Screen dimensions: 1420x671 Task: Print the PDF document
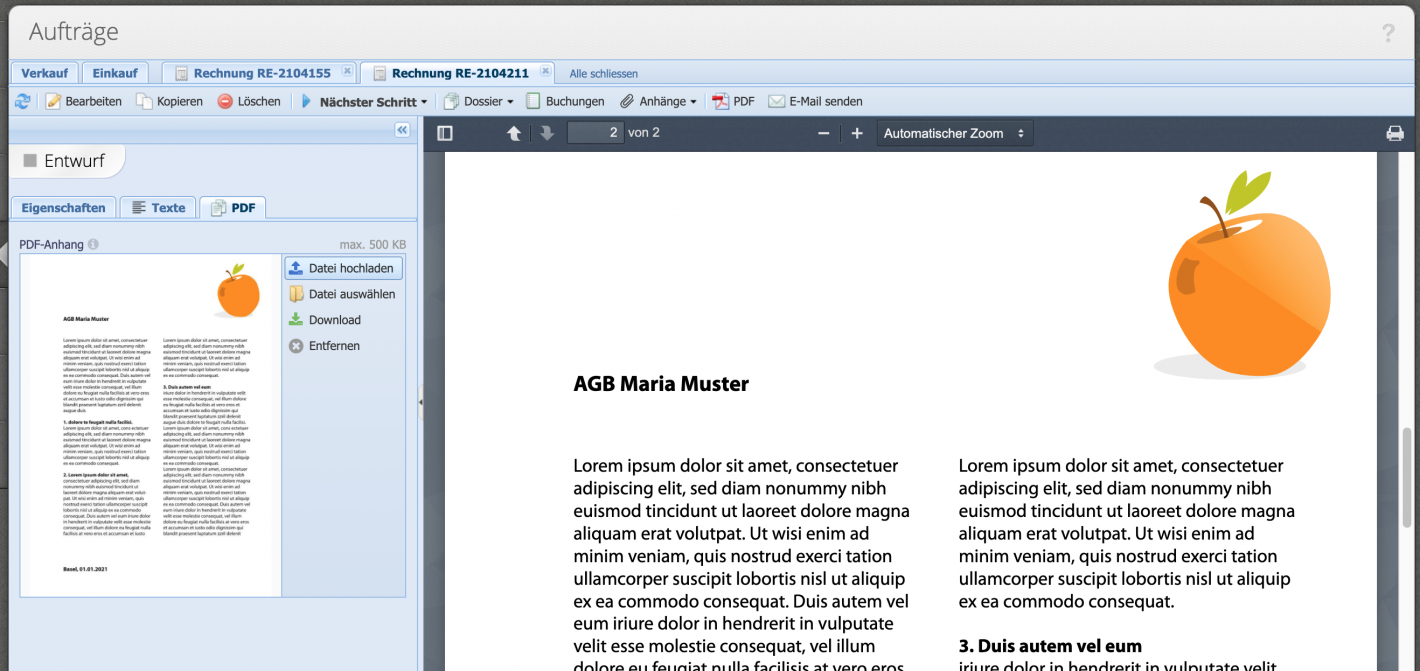coord(1394,132)
